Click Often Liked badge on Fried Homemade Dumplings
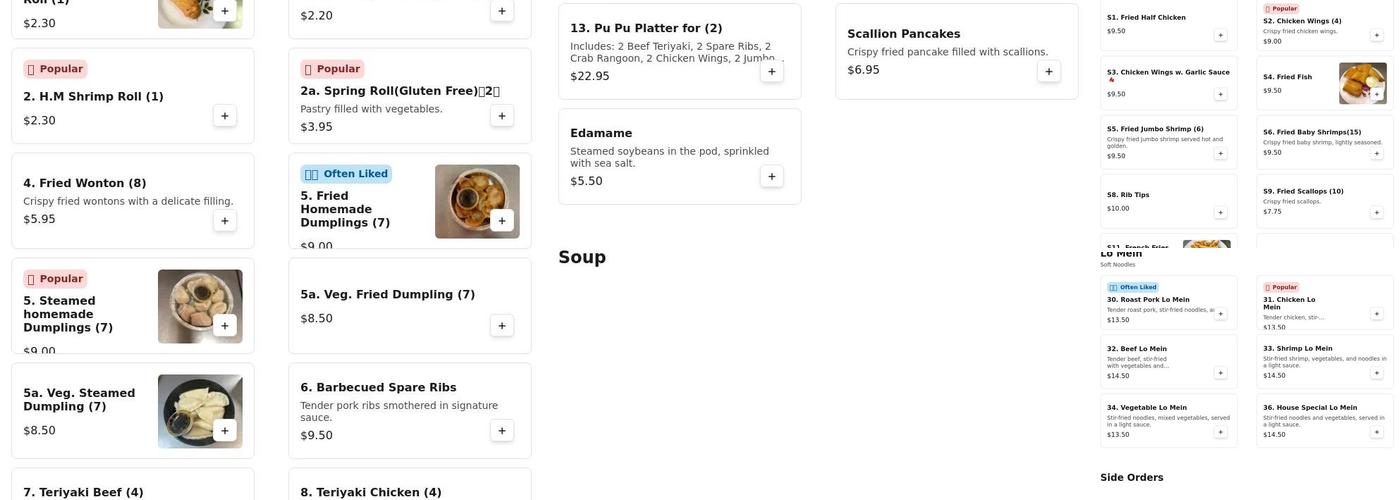This screenshot has height=500, width=1400. 346,174
